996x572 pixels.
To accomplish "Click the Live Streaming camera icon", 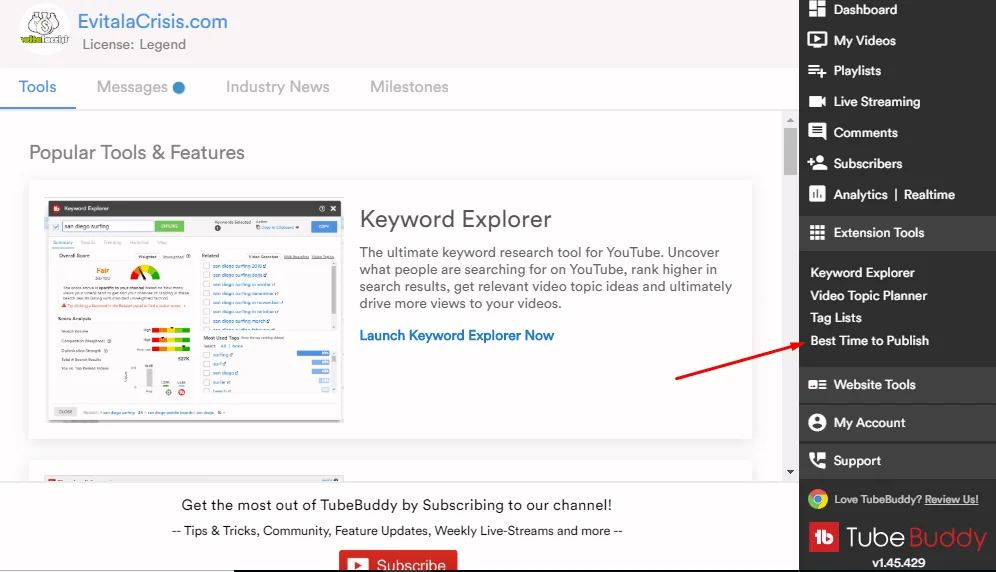I will pyautogui.click(x=817, y=102).
